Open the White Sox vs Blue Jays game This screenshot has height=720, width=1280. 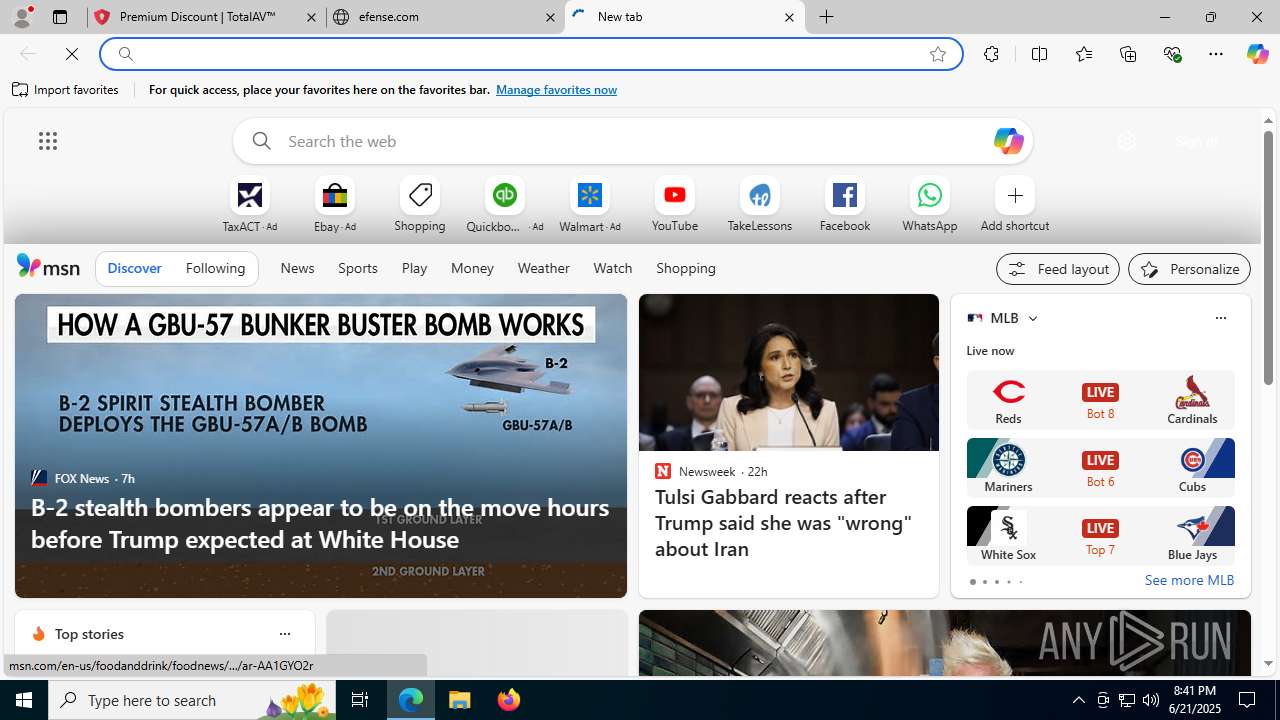click(x=1100, y=536)
